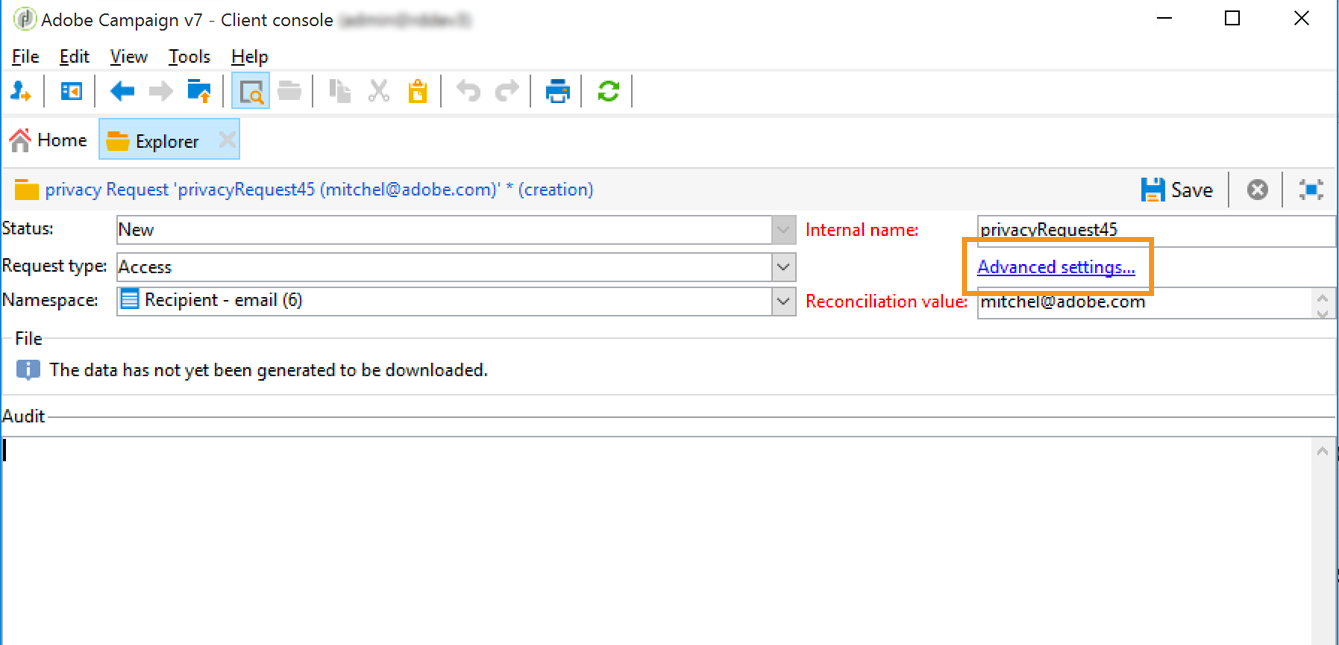Click the Audit section heading
The height and width of the screenshot is (645, 1339).
[23, 416]
